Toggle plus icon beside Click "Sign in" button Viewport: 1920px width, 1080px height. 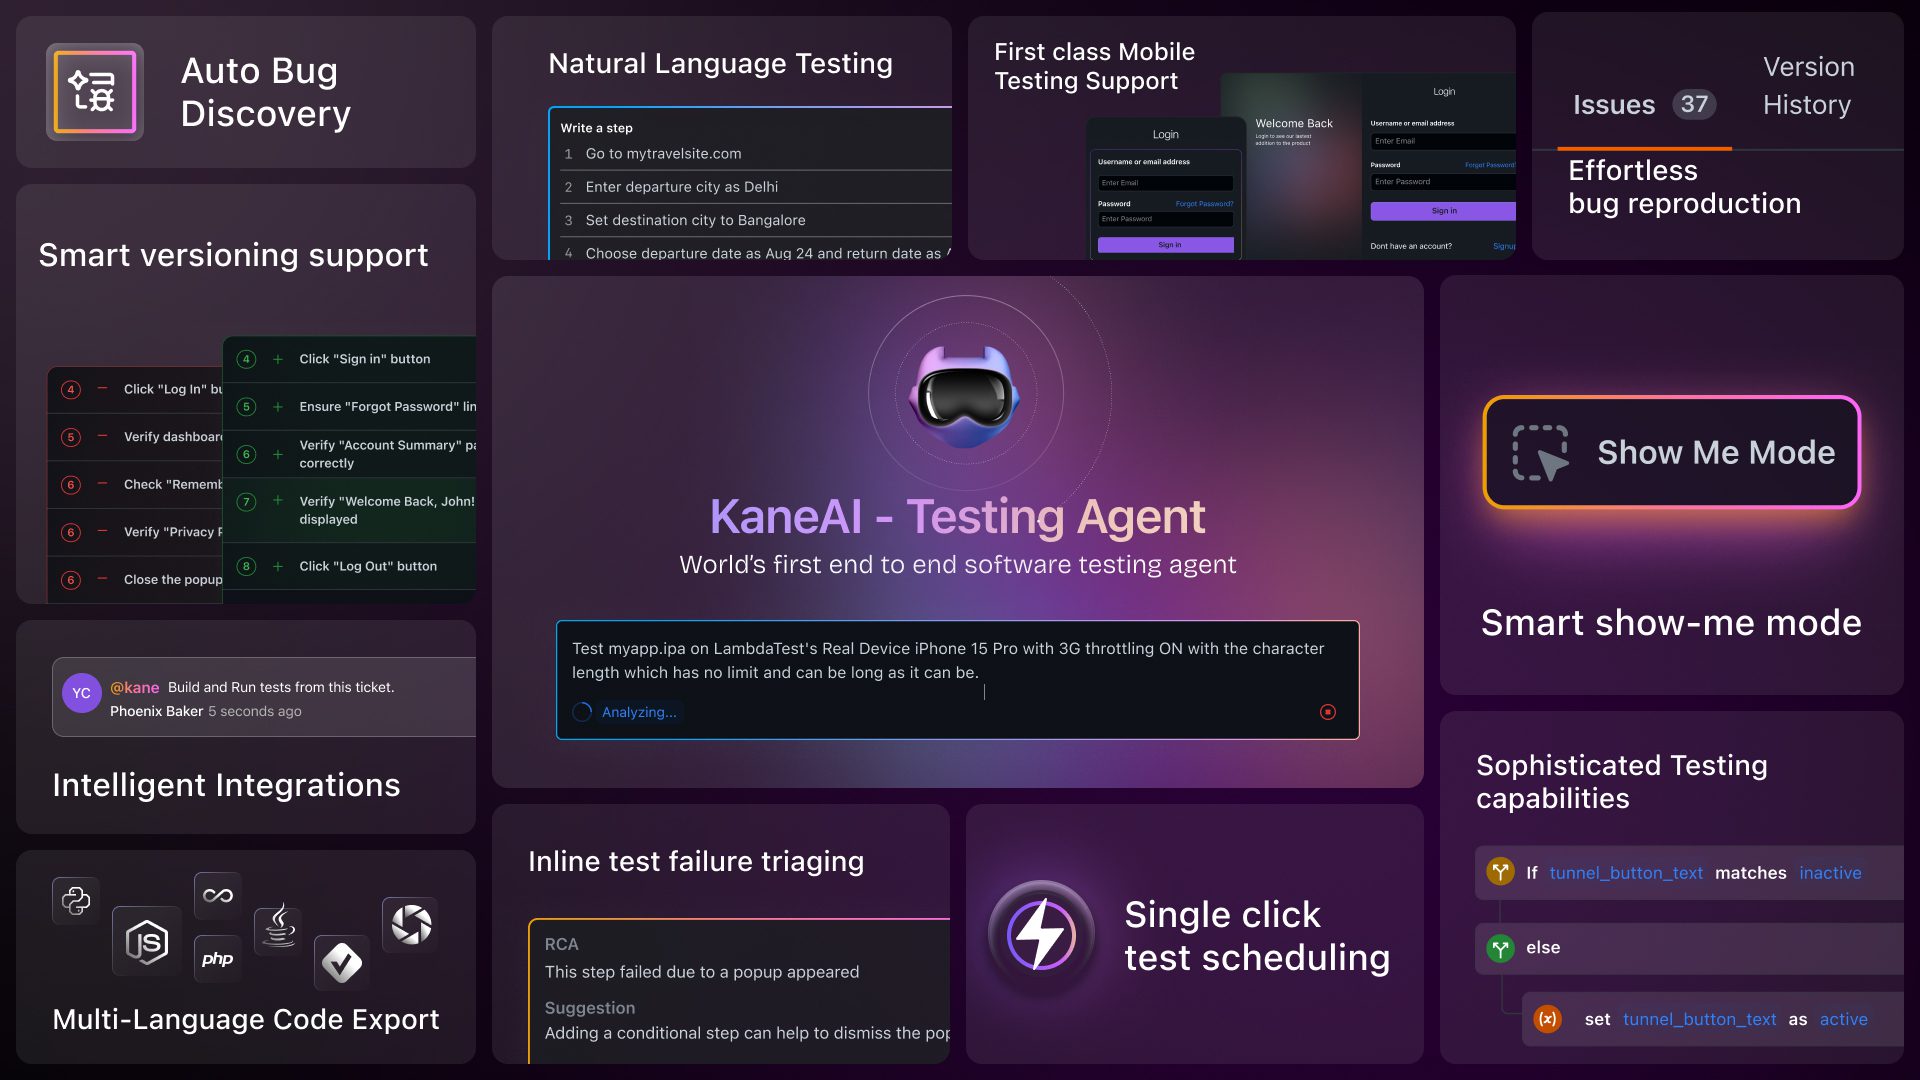(278, 359)
